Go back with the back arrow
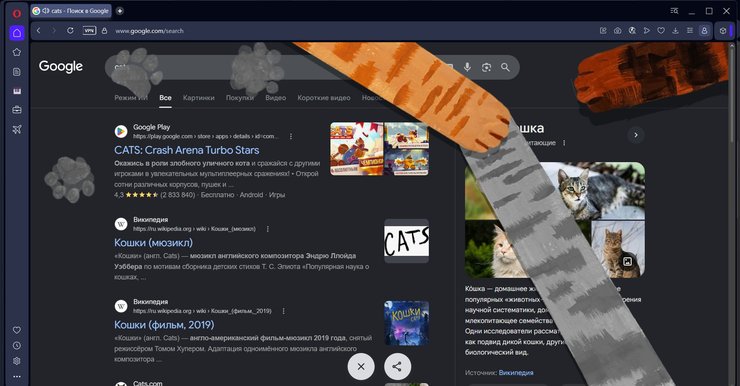Image resolution: width=740 pixels, height=386 pixels. [x=39, y=31]
